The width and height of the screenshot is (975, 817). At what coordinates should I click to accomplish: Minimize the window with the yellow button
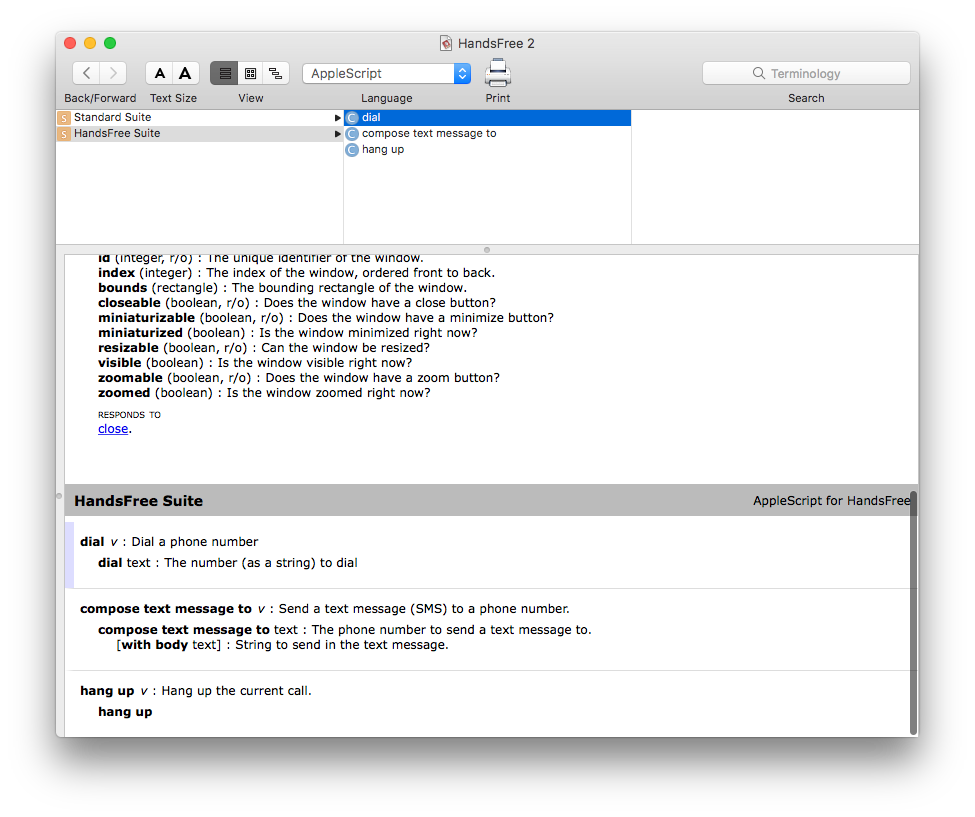click(90, 43)
